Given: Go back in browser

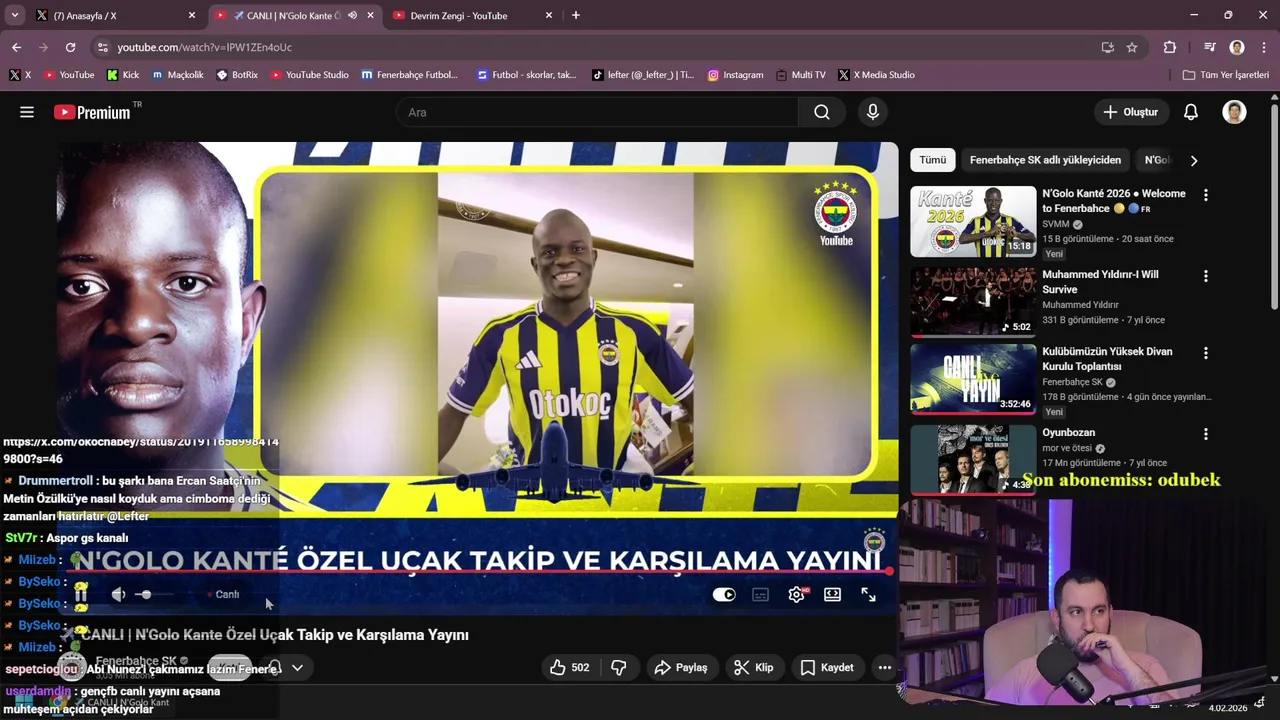Looking at the screenshot, I should (16, 47).
